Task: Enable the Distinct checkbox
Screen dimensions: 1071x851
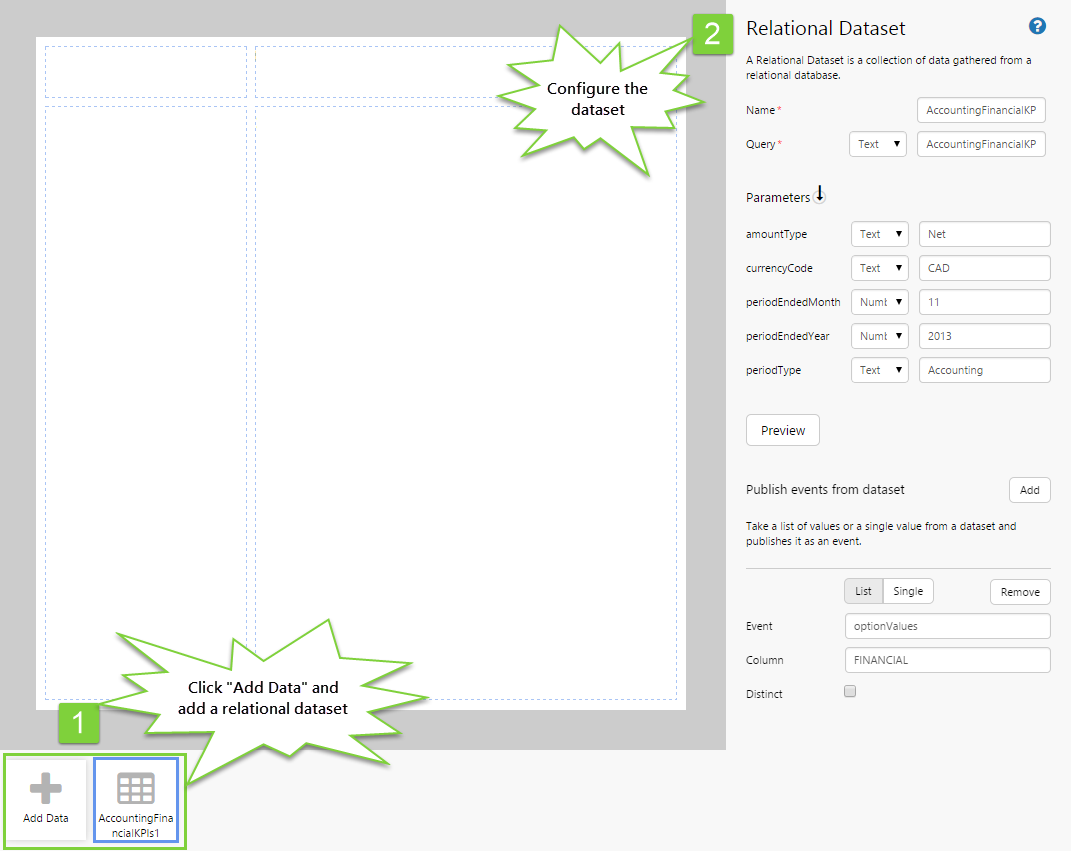Action: coord(850,691)
